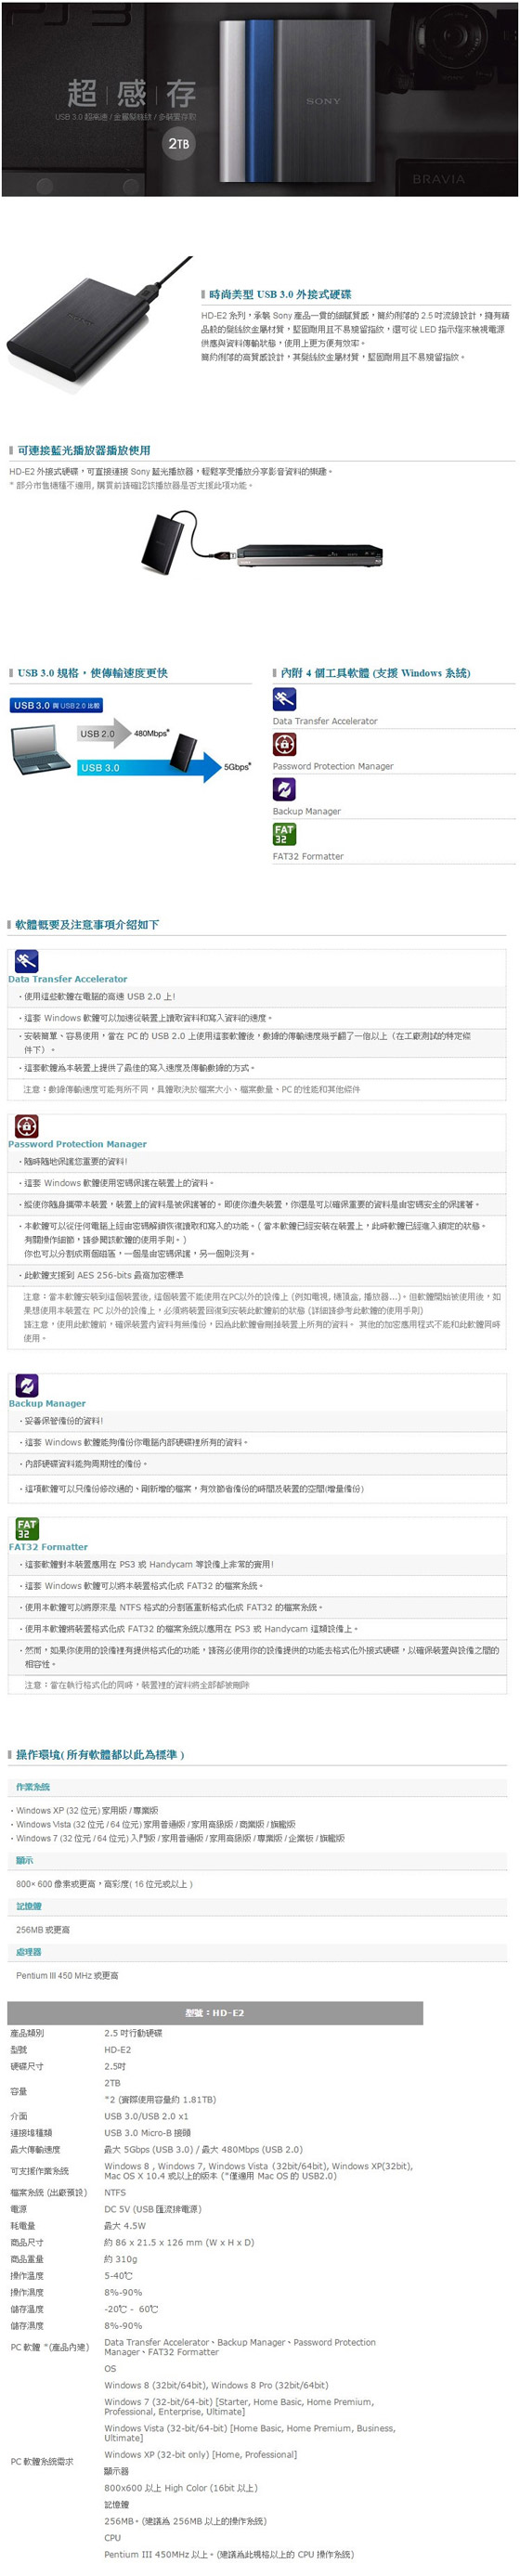The image size is (520, 2576).
Task: Click the Backup Manager heading text in overview
Action: (x=47, y=1403)
